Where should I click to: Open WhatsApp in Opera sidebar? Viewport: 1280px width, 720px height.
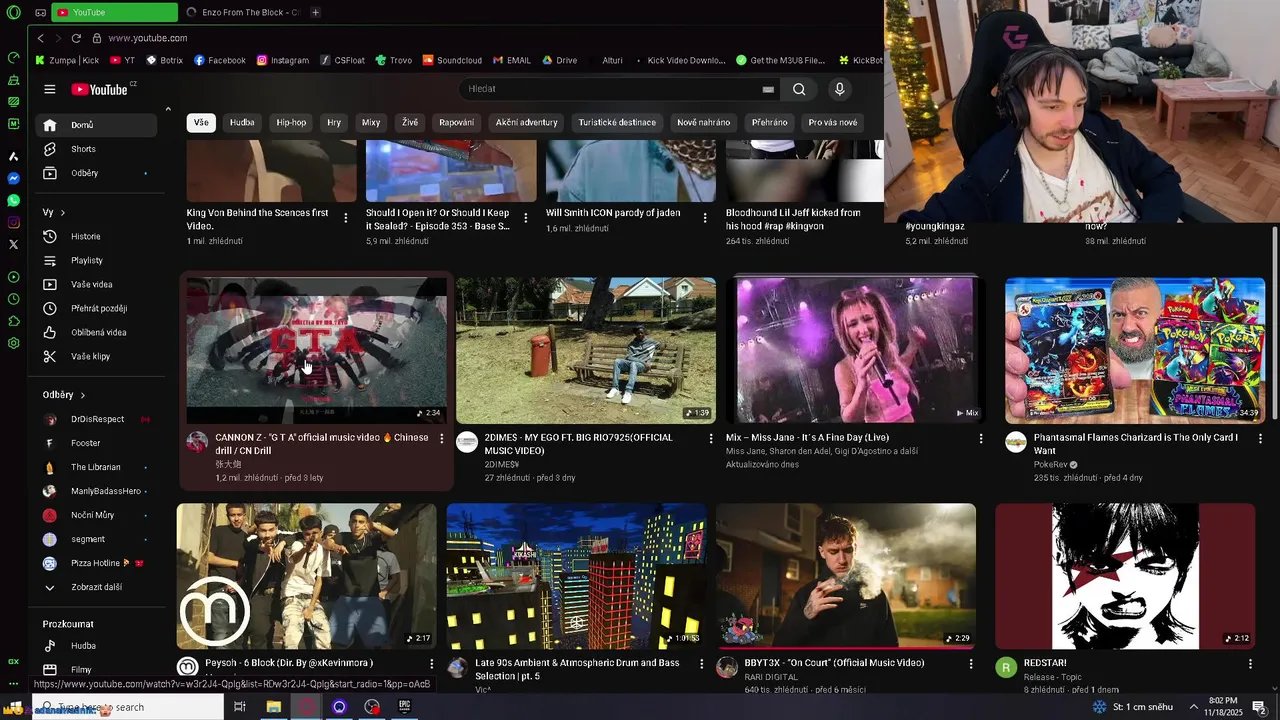pos(14,201)
